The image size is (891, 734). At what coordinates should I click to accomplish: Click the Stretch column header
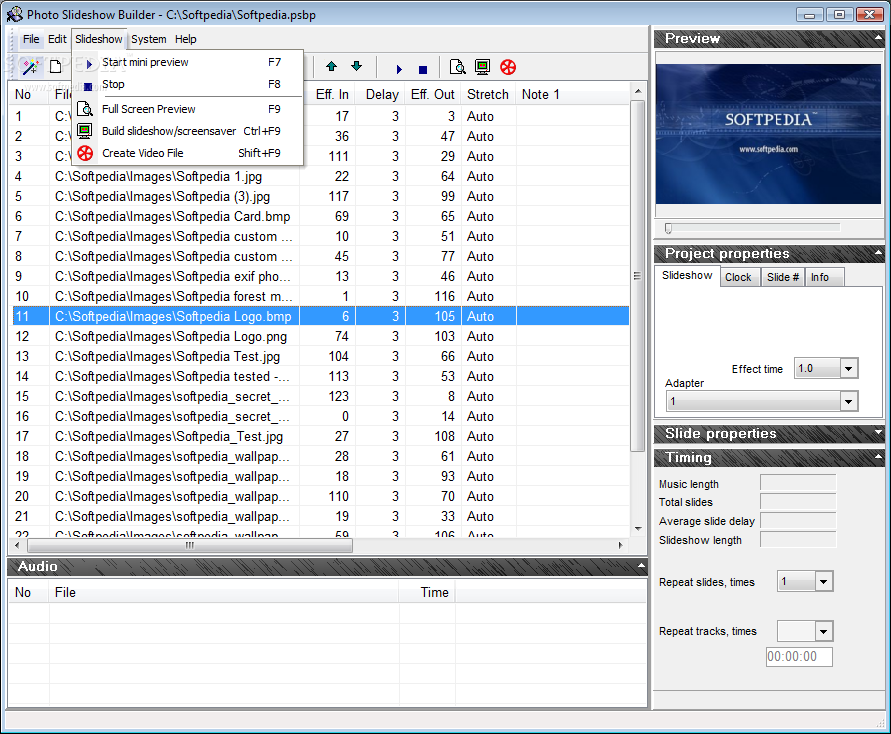488,94
